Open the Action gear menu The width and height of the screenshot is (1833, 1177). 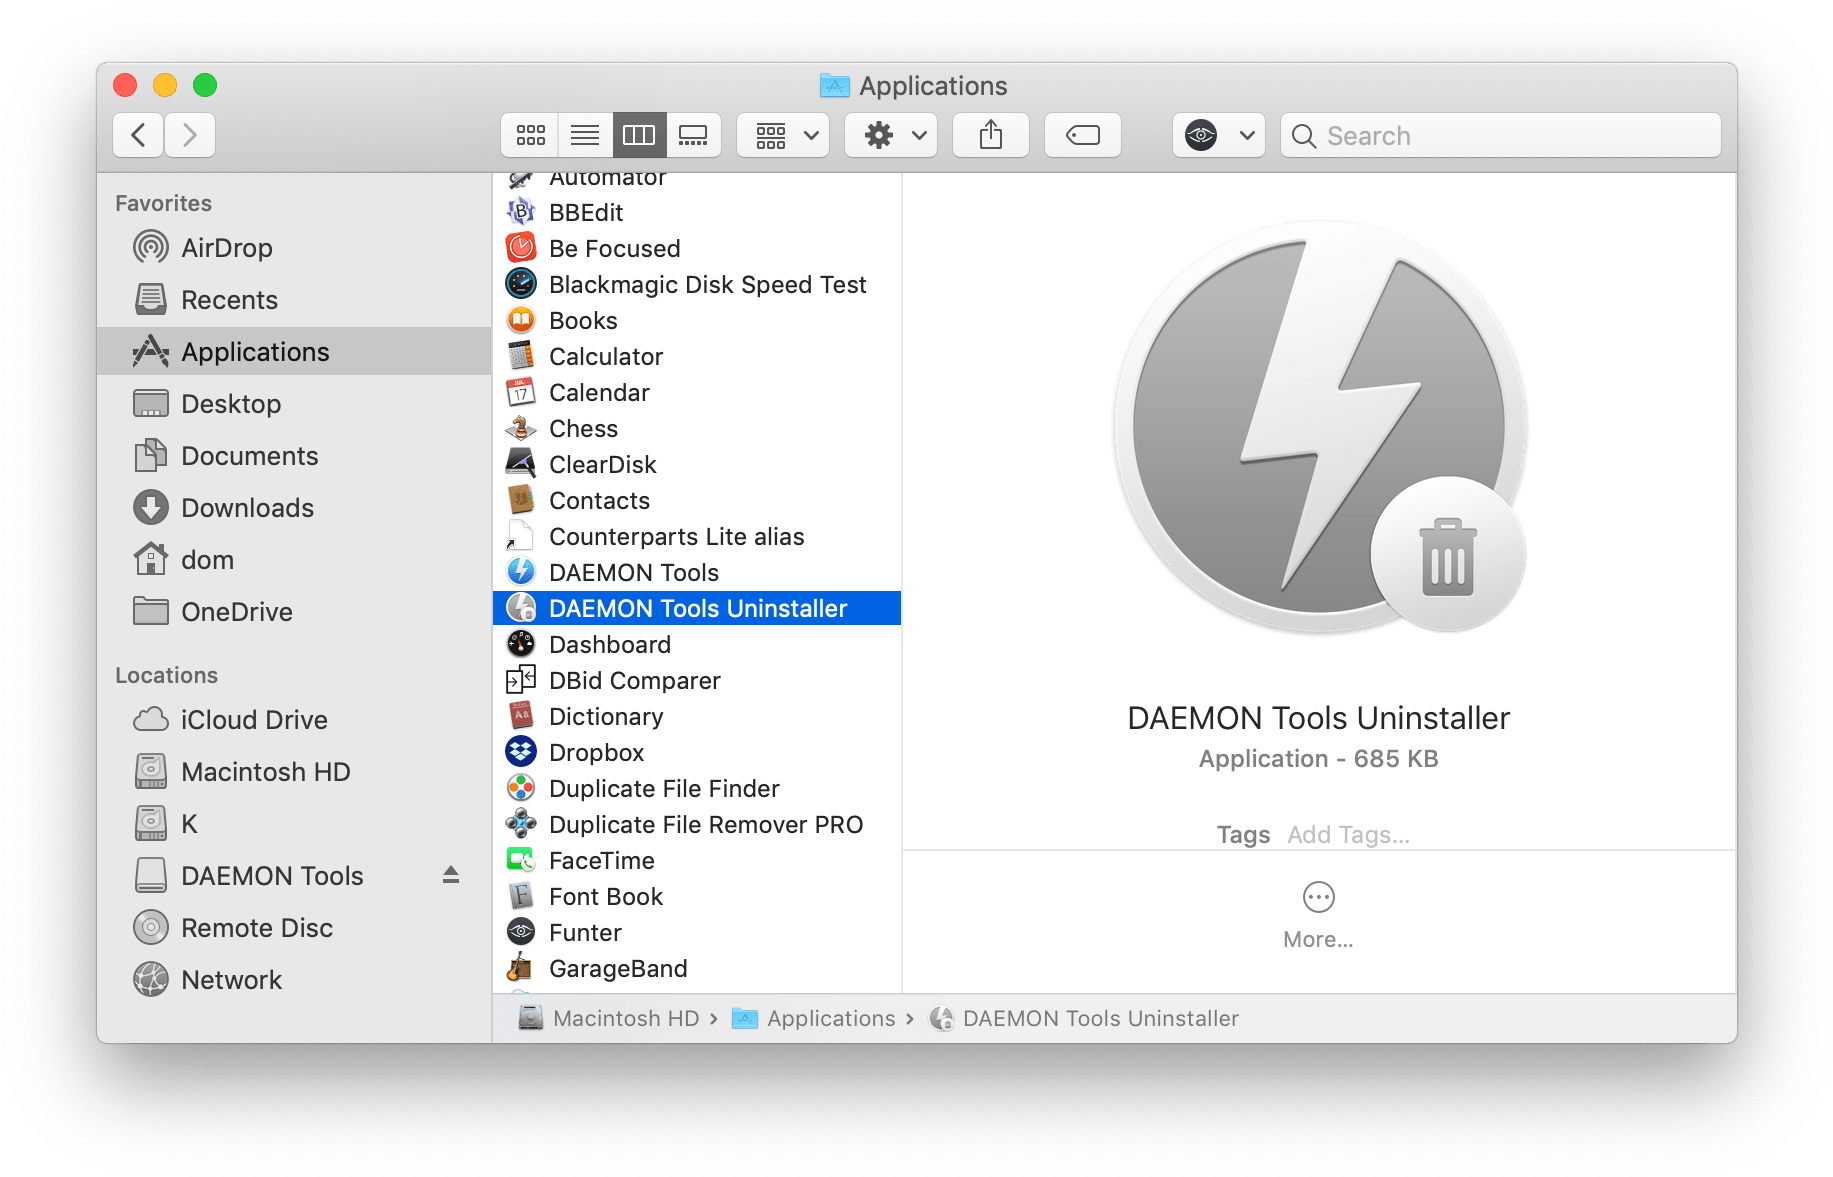(x=891, y=135)
